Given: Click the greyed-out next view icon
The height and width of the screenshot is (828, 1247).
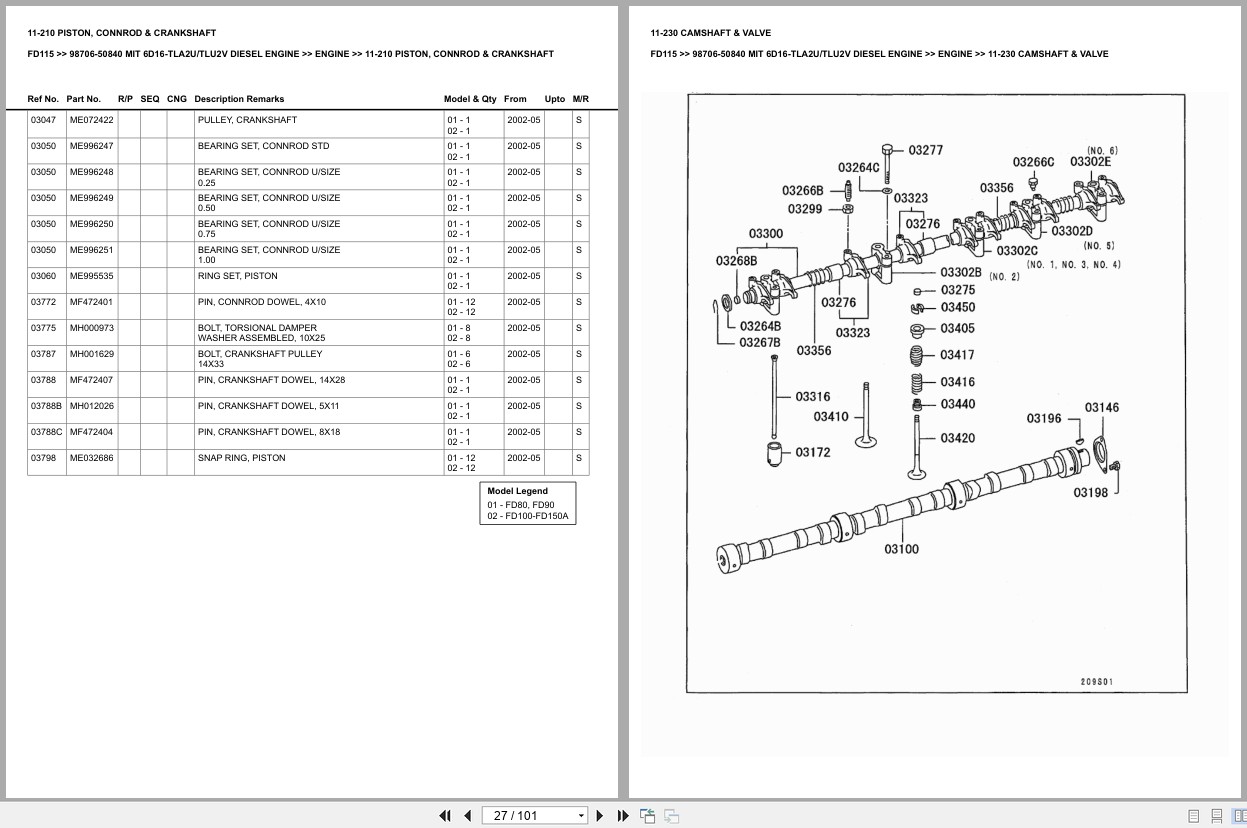Looking at the screenshot, I should (671, 815).
